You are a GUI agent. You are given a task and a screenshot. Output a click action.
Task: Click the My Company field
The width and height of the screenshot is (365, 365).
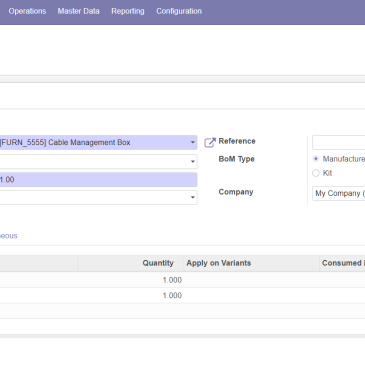pos(338,193)
